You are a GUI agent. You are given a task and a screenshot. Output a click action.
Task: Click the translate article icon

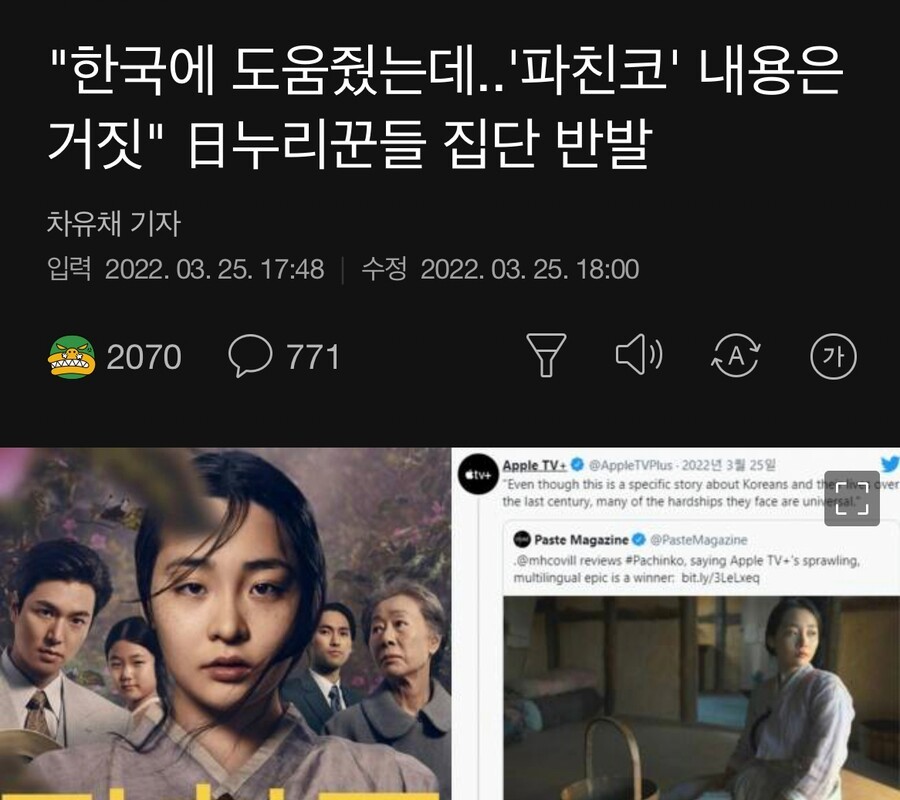(736, 356)
